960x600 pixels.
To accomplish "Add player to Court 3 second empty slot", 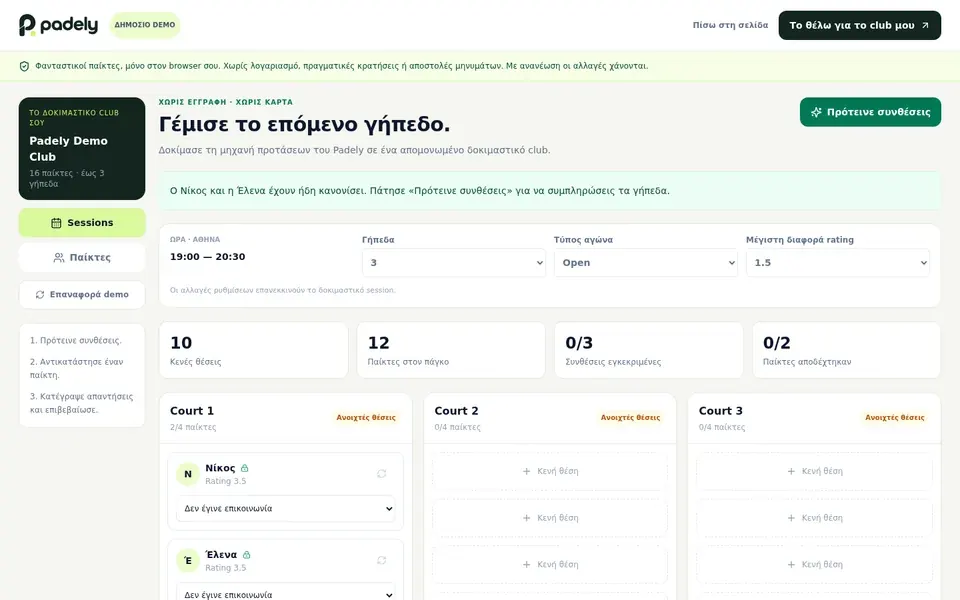I will pos(814,518).
